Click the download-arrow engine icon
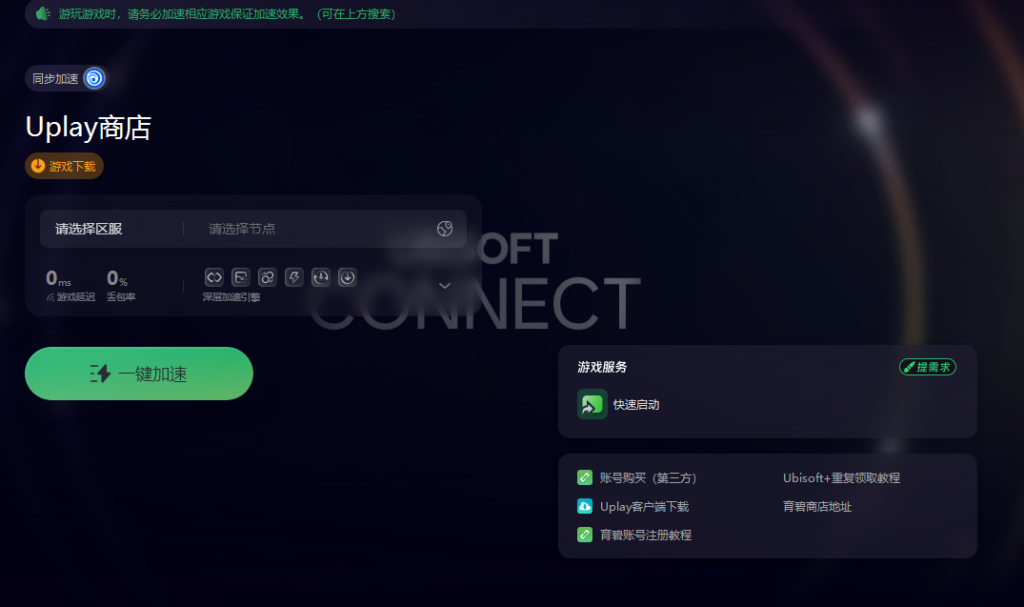The height and width of the screenshot is (607, 1024). pos(347,278)
